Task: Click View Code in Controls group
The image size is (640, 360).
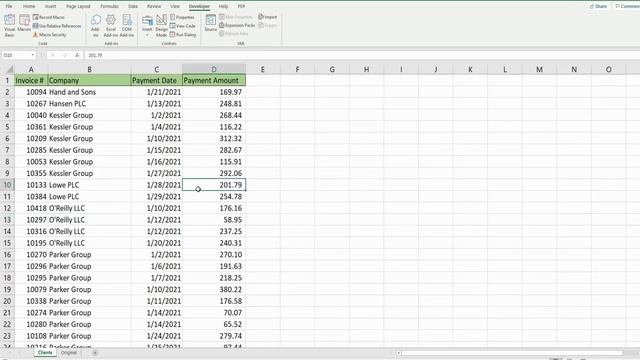Action: tap(182, 26)
